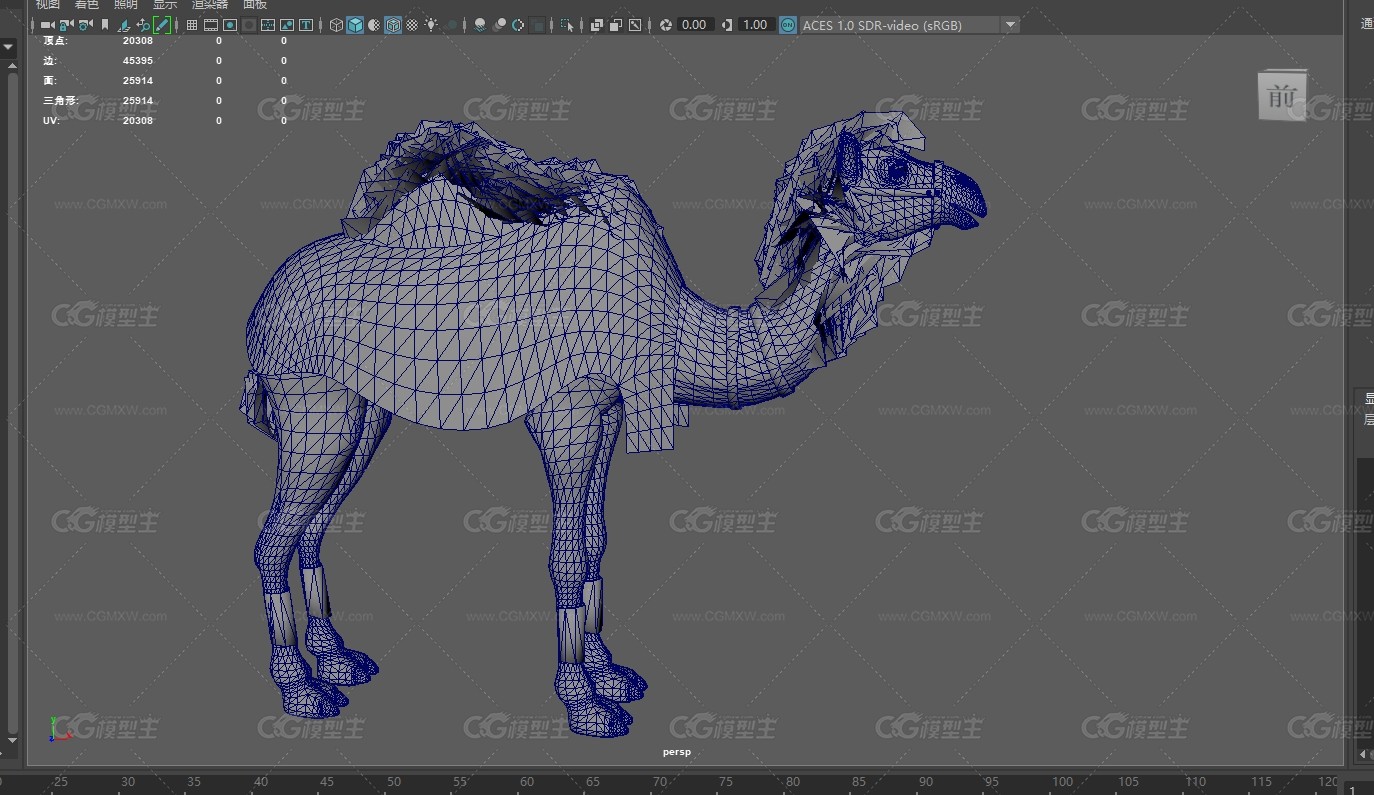This screenshot has height=795, width=1374.
Task: Toggle the Resolution Gate icon
Action: click(230, 25)
